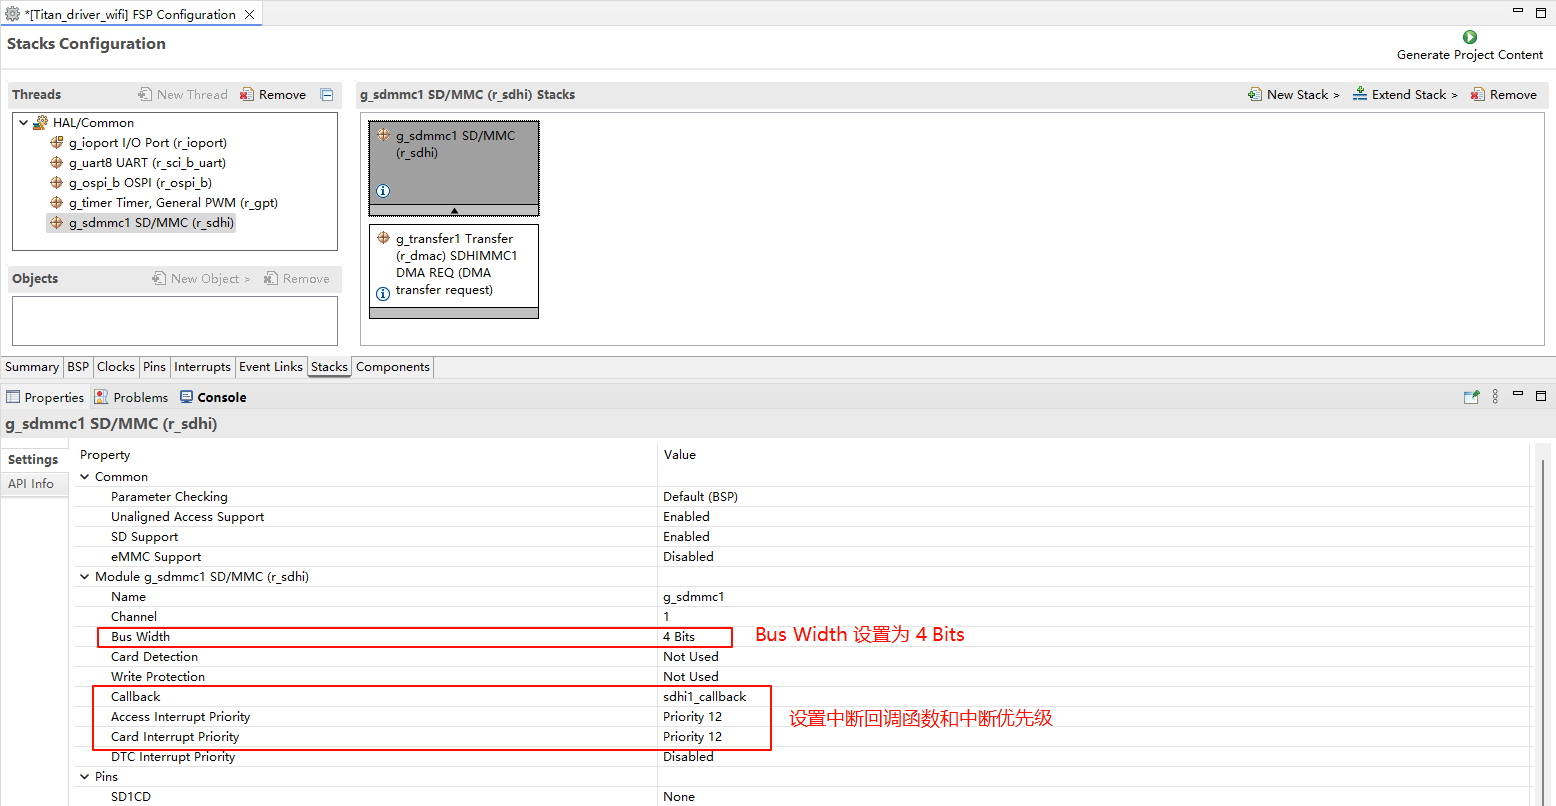This screenshot has width=1556, height=806.
Task: Open the Interrupts tab
Action: [202, 367]
